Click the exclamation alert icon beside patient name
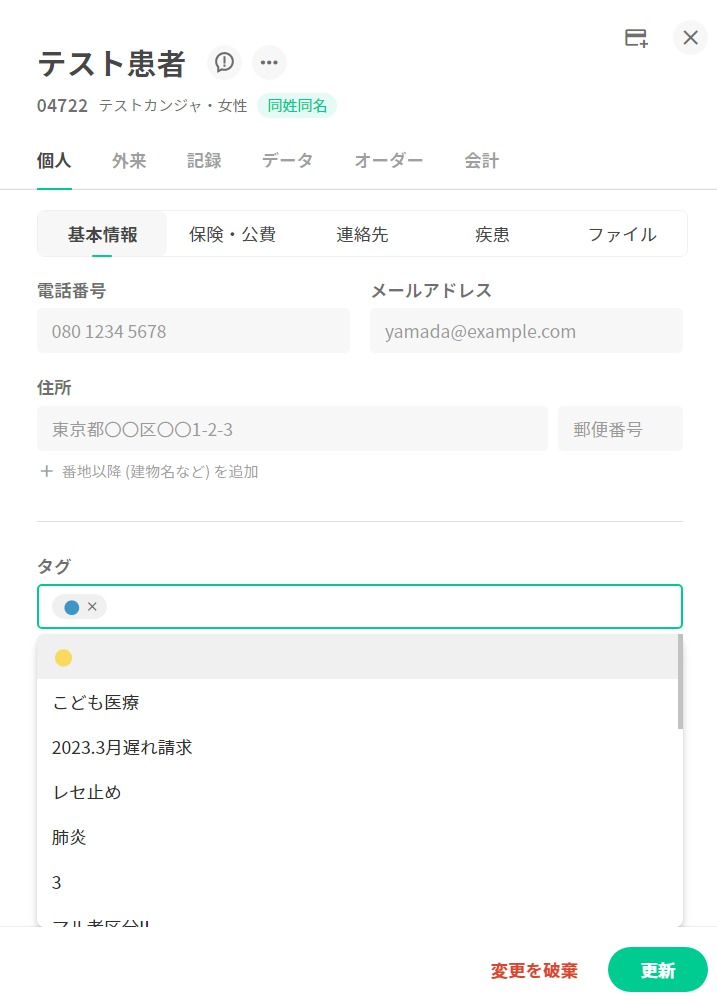This screenshot has height=1003, width=717. [x=225, y=63]
